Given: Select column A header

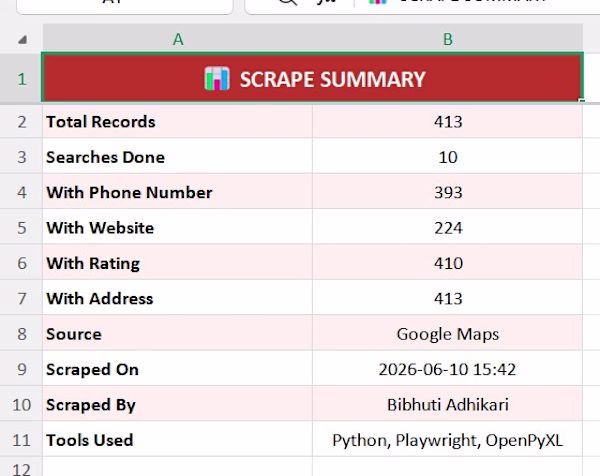Looking at the screenshot, I should coord(178,39).
